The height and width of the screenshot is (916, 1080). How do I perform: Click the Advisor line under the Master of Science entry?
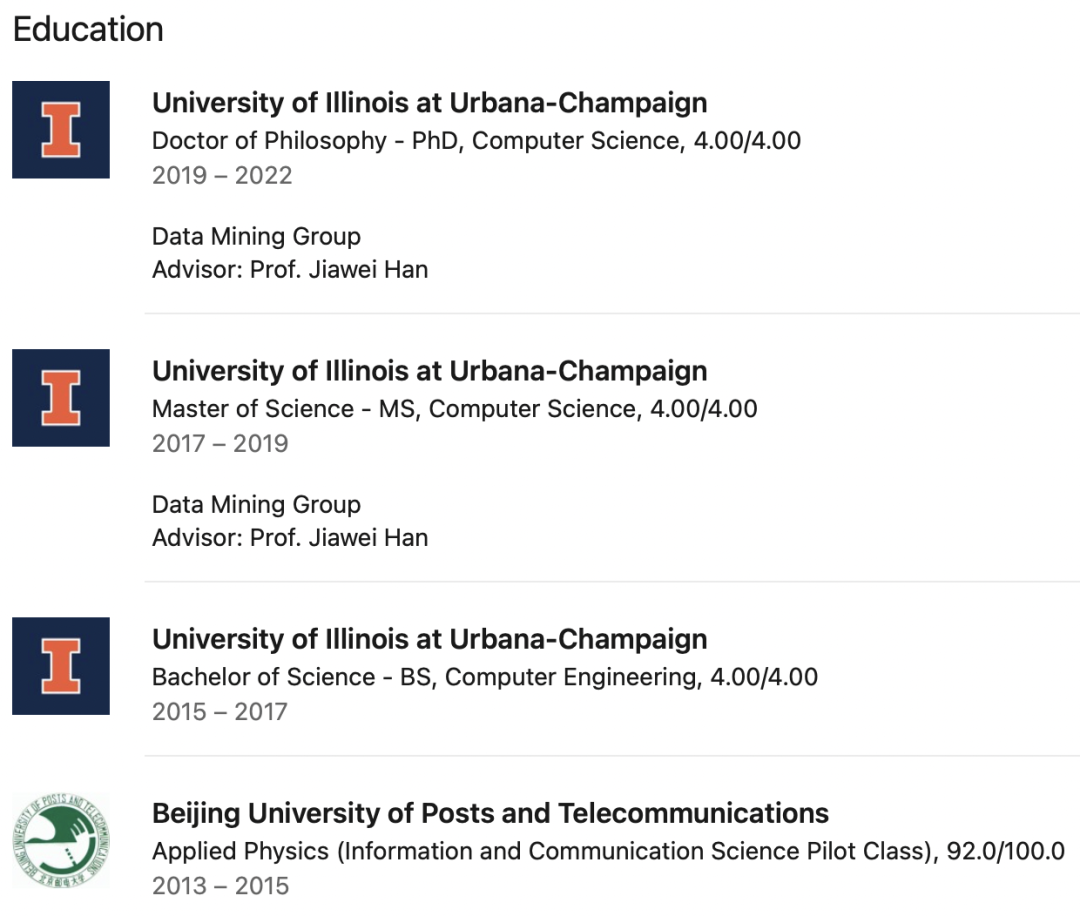click(x=290, y=538)
